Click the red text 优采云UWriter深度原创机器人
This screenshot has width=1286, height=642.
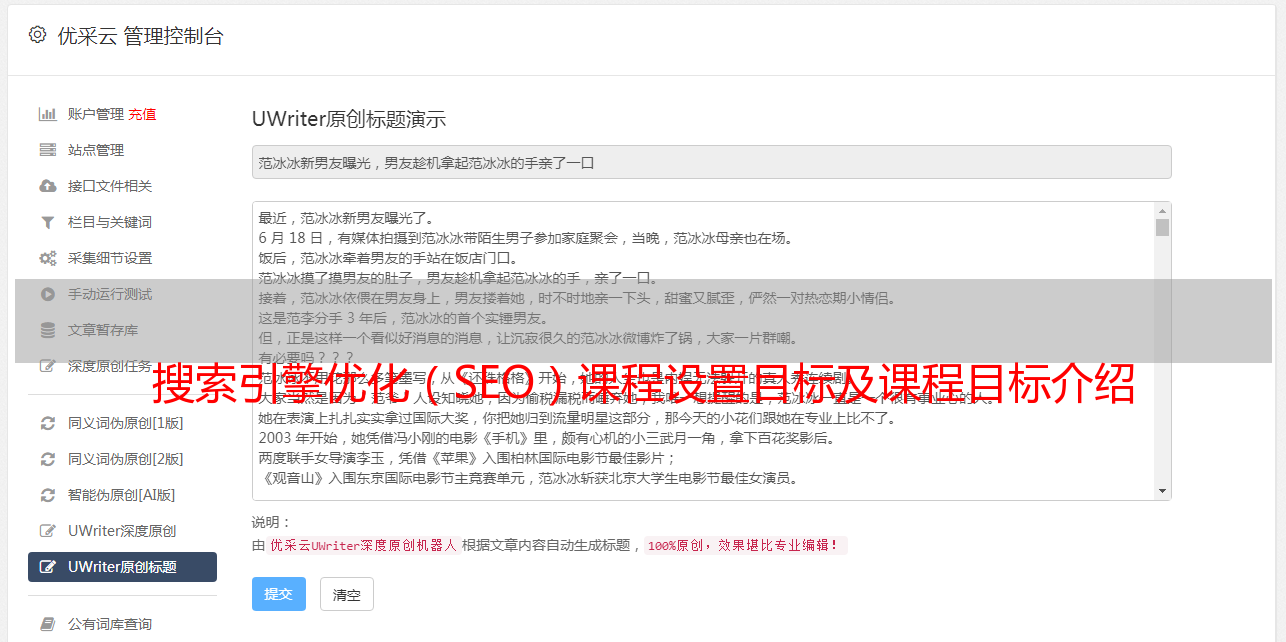(x=364, y=546)
